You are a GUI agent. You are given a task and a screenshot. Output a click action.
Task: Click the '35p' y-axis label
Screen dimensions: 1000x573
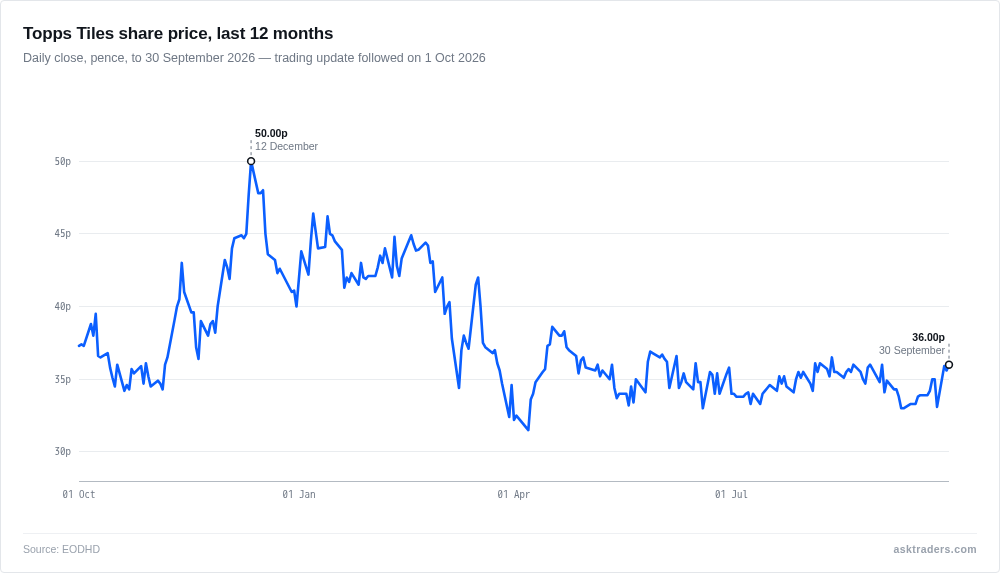click(62, 379)
